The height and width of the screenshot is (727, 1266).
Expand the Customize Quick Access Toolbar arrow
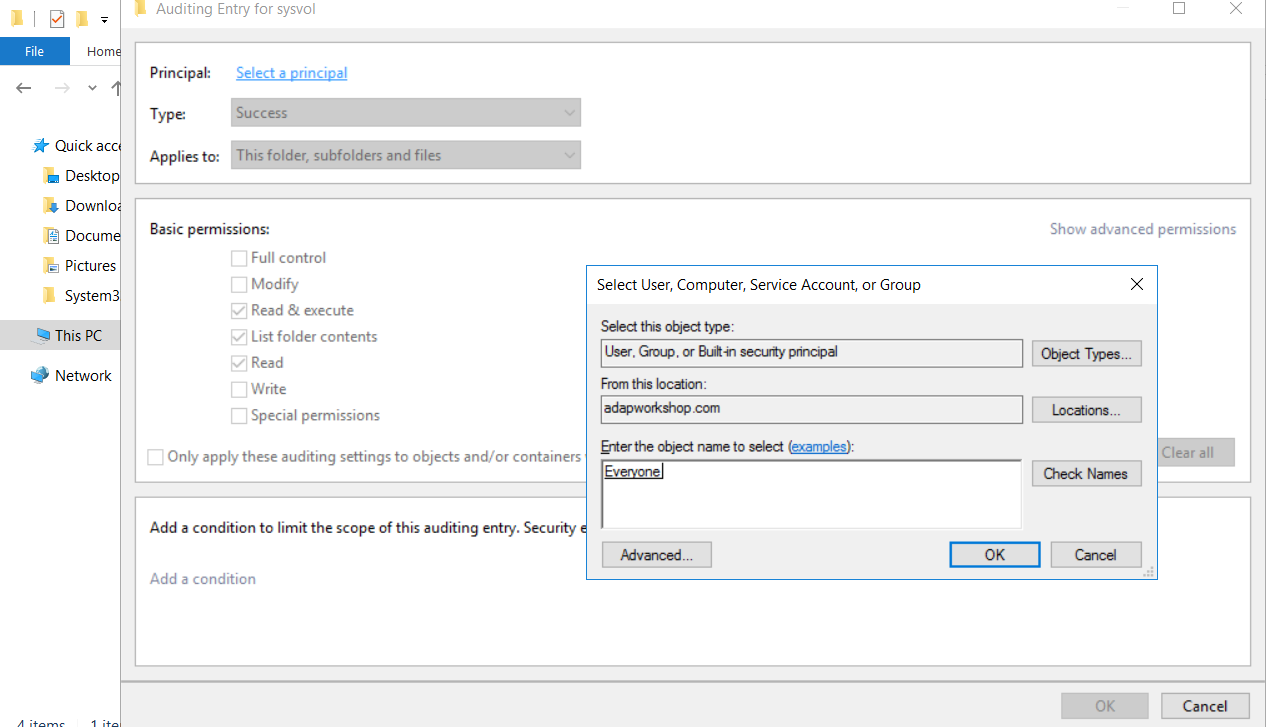tap(104, 18)
